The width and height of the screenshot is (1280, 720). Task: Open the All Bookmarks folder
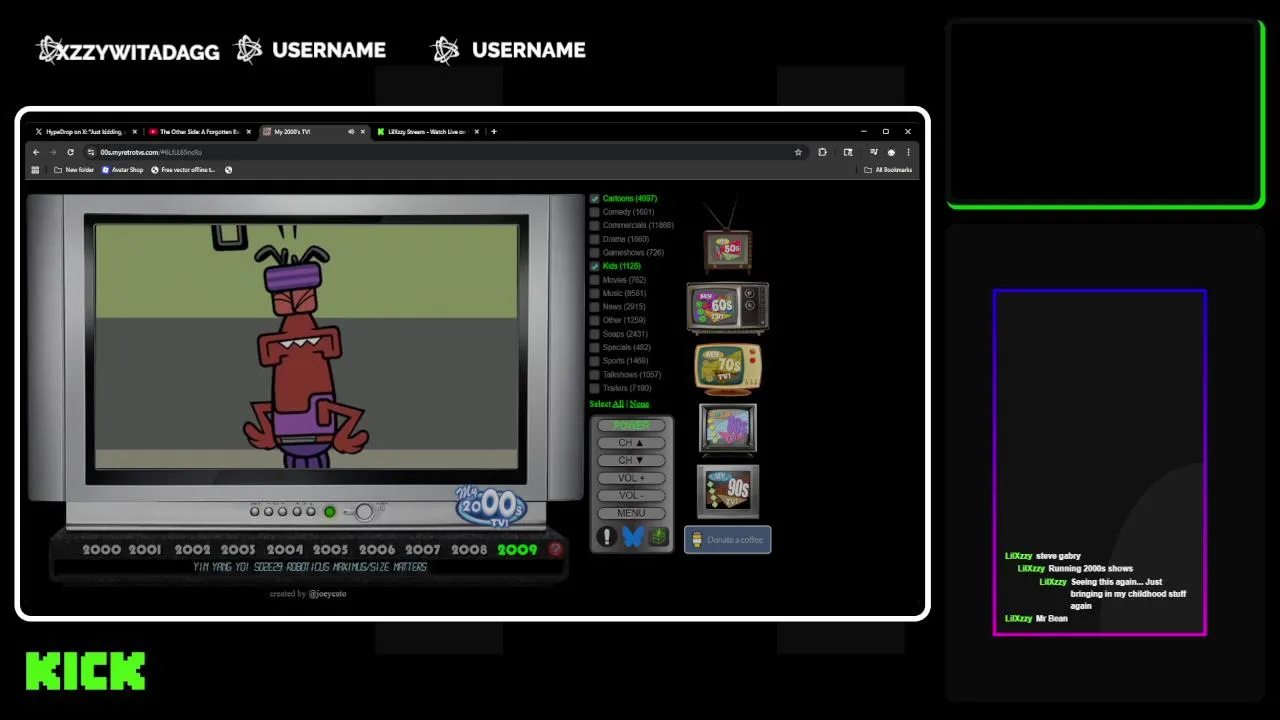point(888,170)
